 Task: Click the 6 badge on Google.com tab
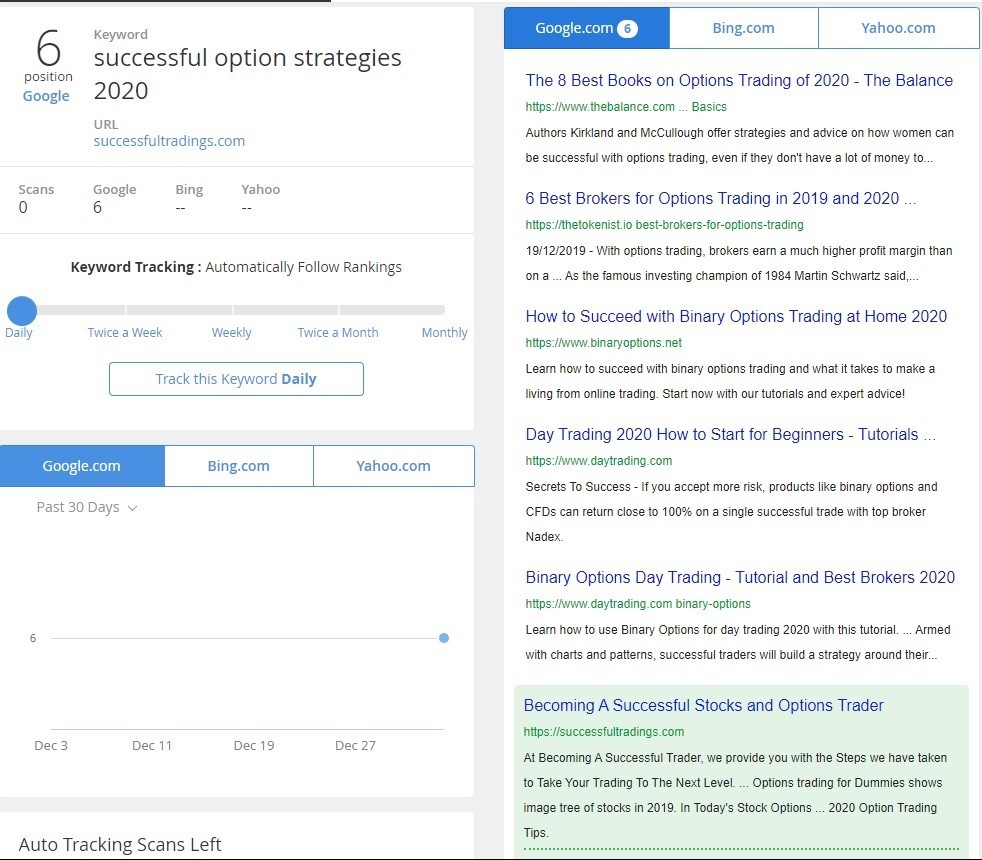pos(628,28)
